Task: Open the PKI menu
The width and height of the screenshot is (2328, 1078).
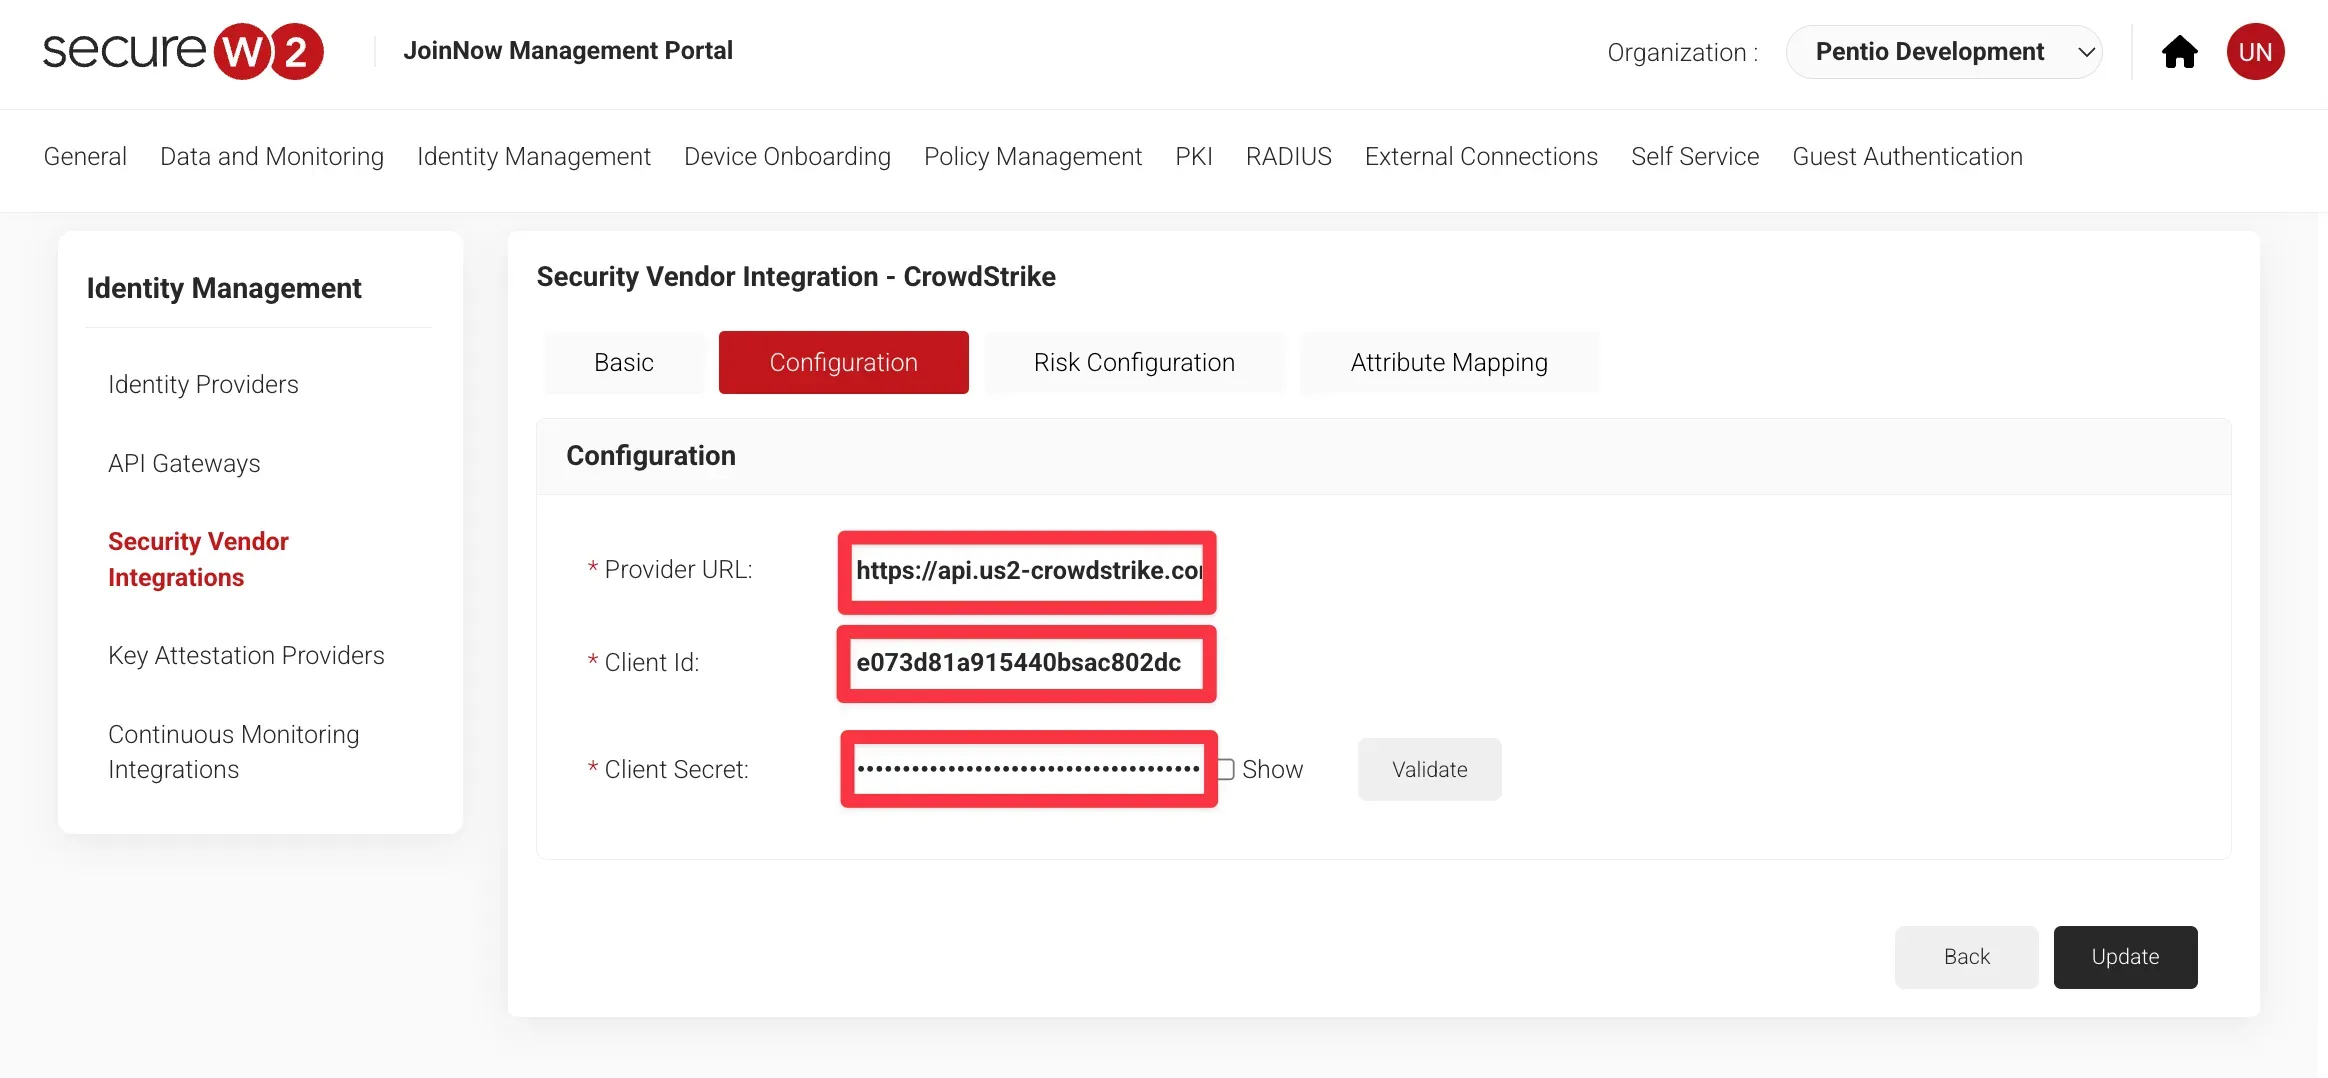Action: [1193, 157]
